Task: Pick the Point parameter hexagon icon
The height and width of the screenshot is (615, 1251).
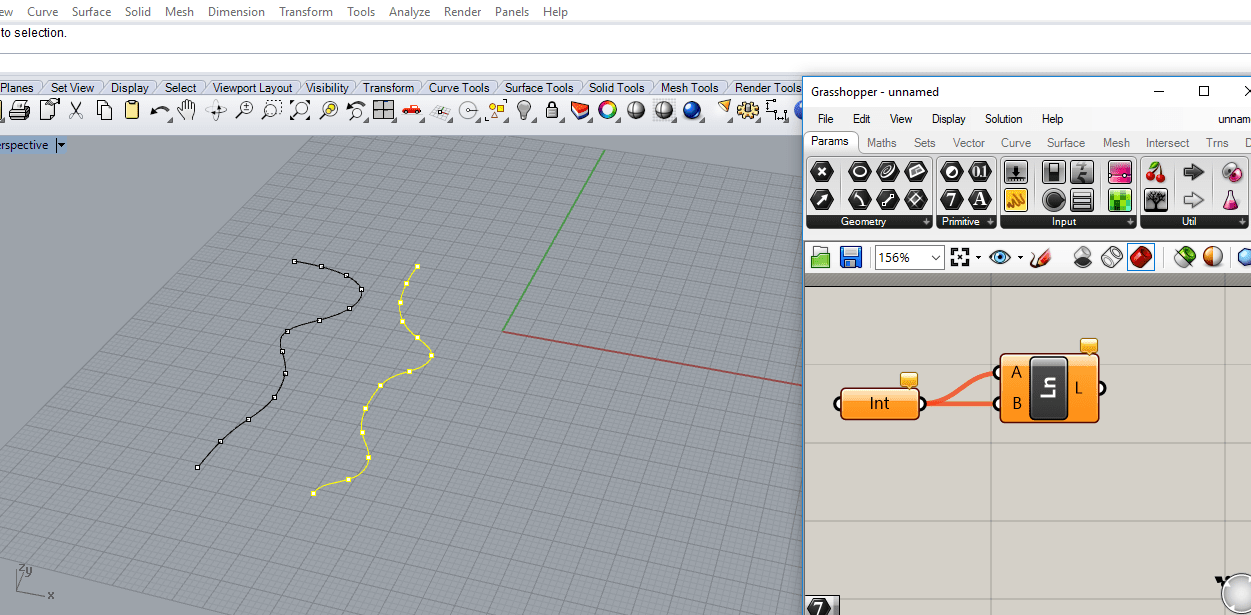Action: [x=822, y=172]
